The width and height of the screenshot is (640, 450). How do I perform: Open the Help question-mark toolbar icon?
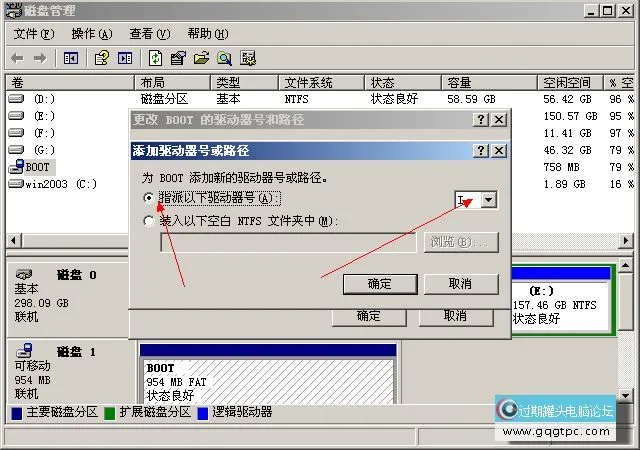pos(101,58)
